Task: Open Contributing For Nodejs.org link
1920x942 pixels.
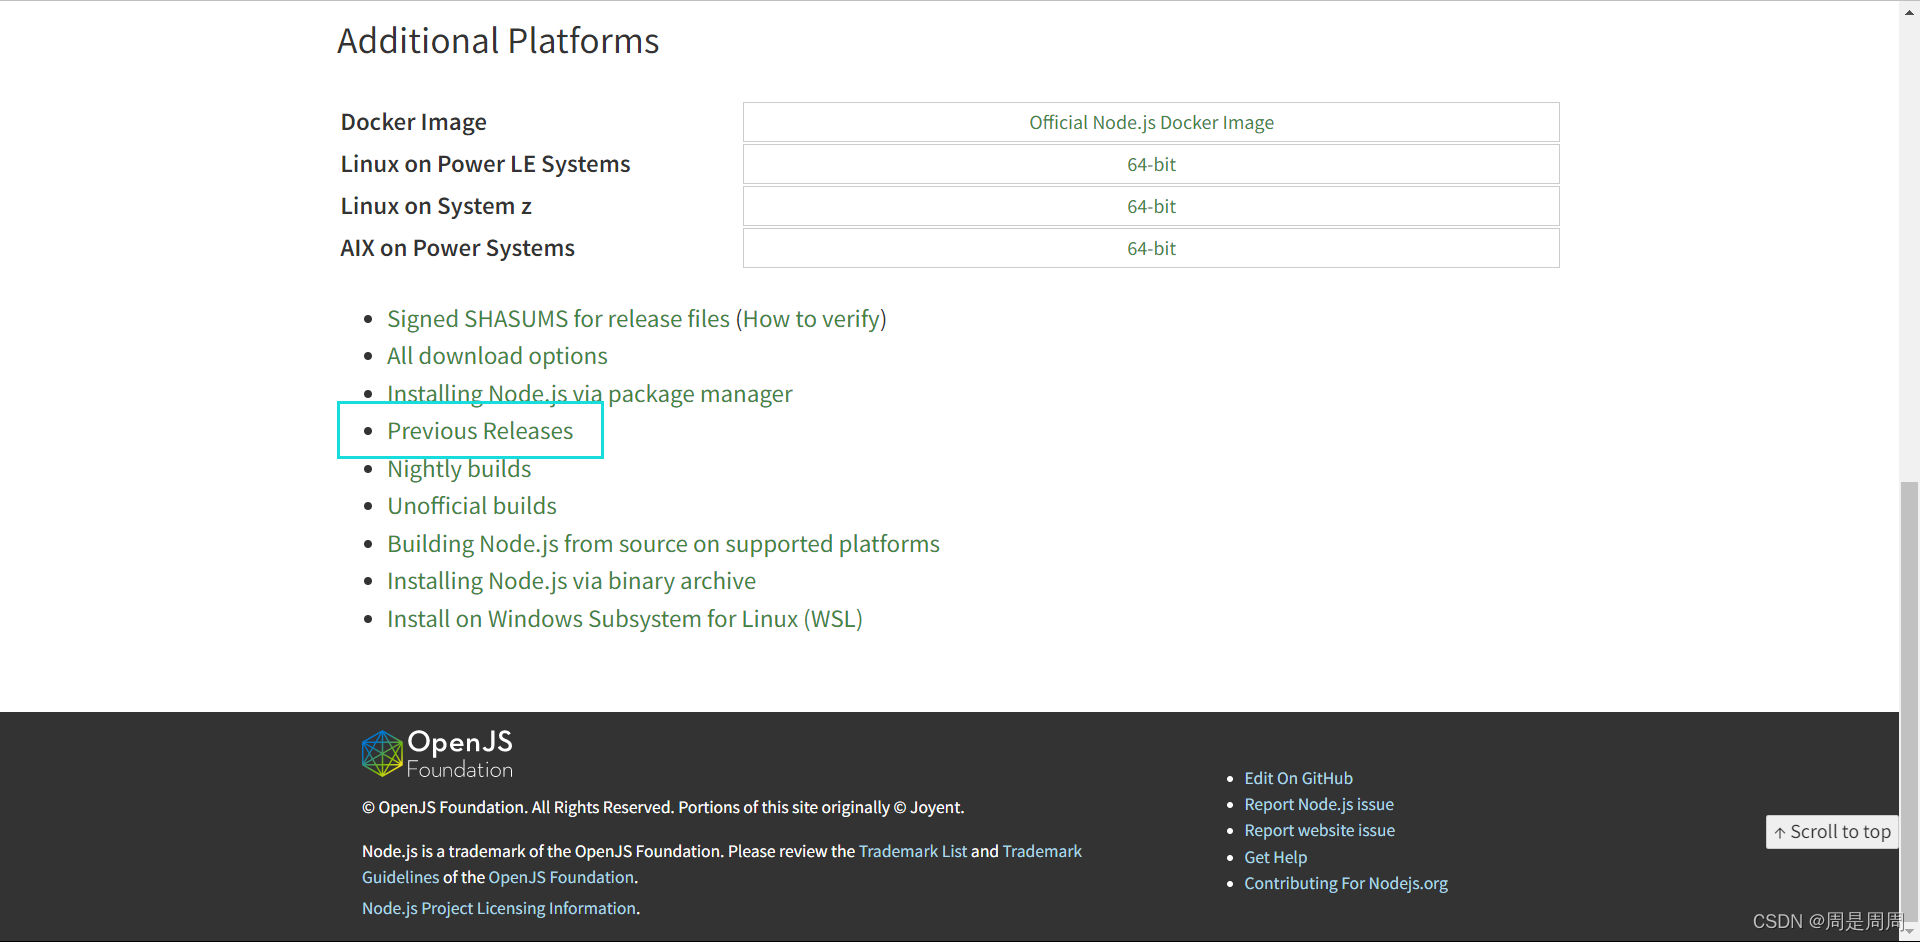Action: [x=1346, y=883]
